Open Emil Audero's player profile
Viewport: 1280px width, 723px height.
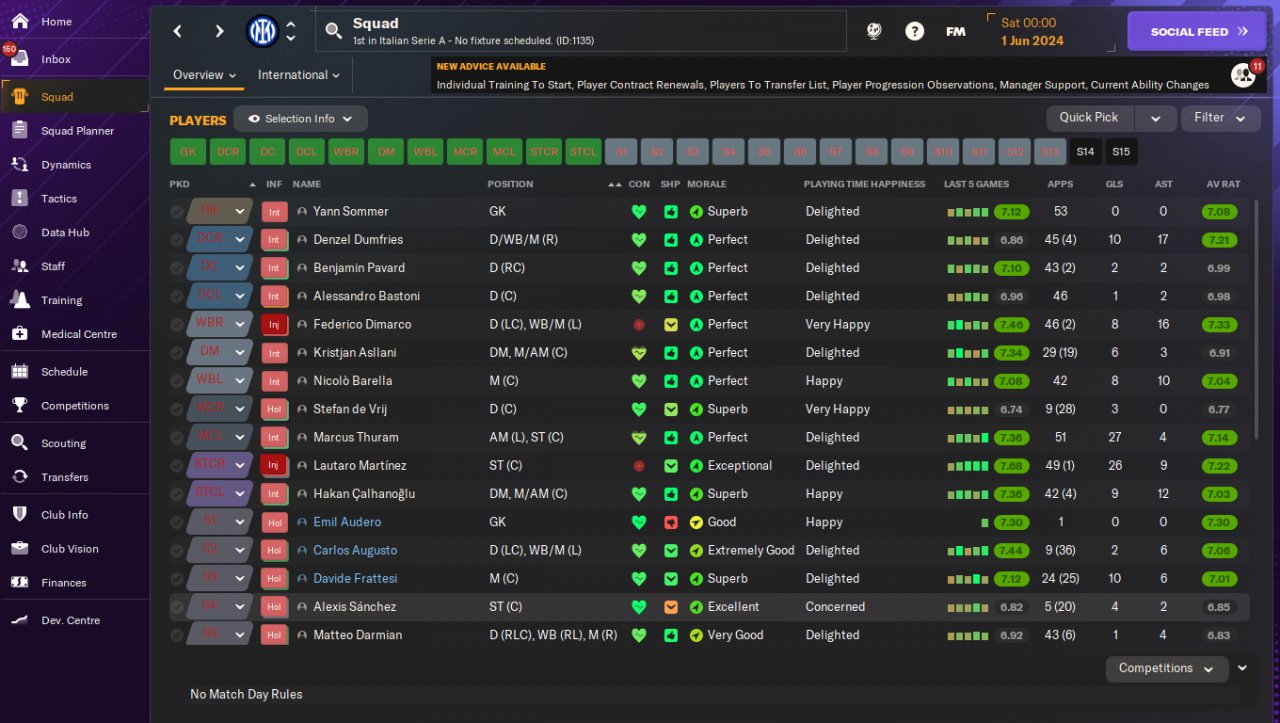coord(347,522)
